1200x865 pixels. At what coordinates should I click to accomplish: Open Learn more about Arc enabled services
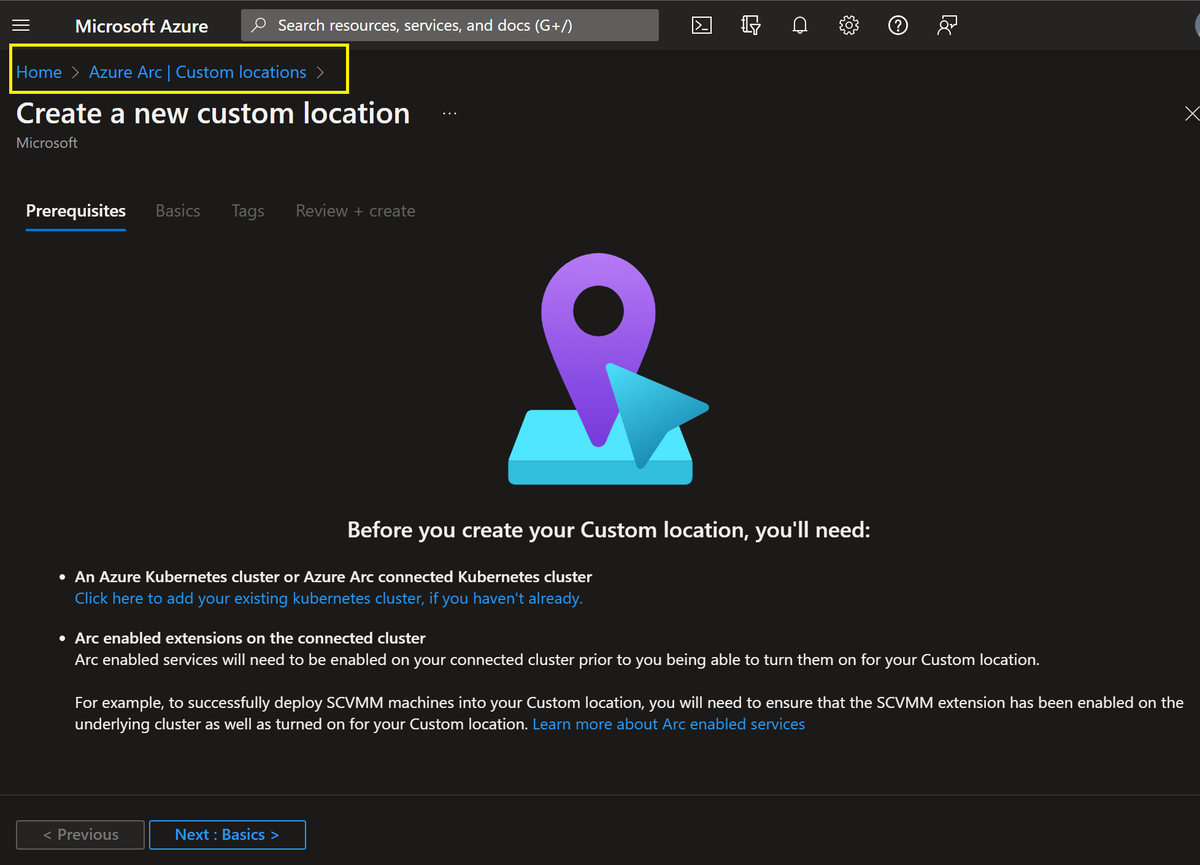pos(669,724)
